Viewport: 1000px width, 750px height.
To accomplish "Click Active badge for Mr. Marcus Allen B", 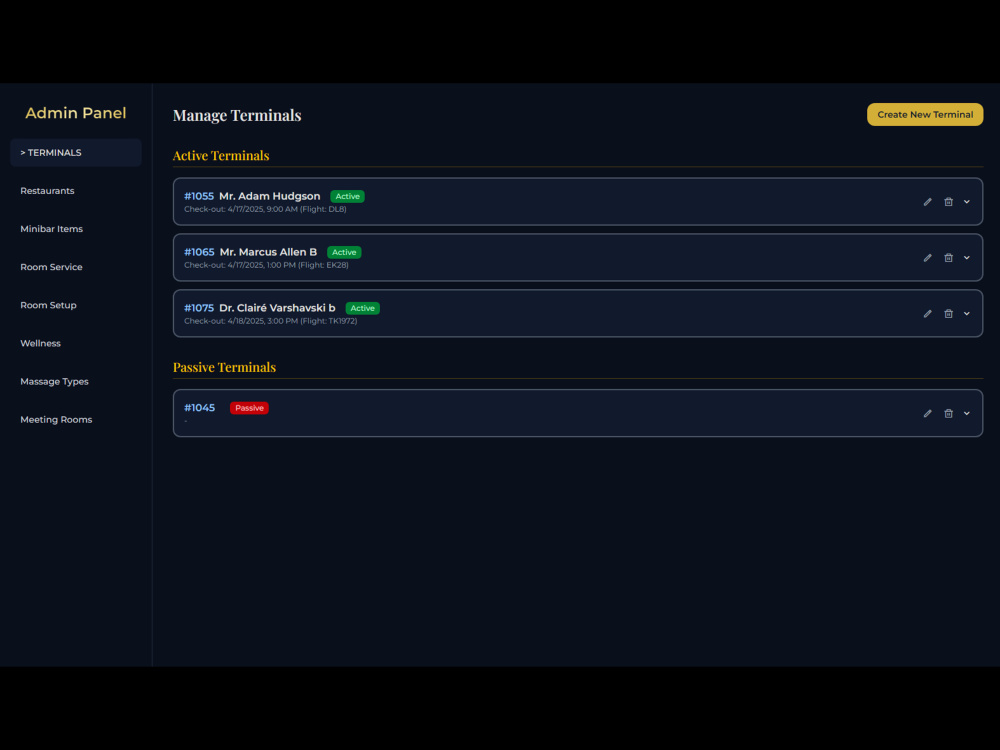I will [x=344, y=253].
